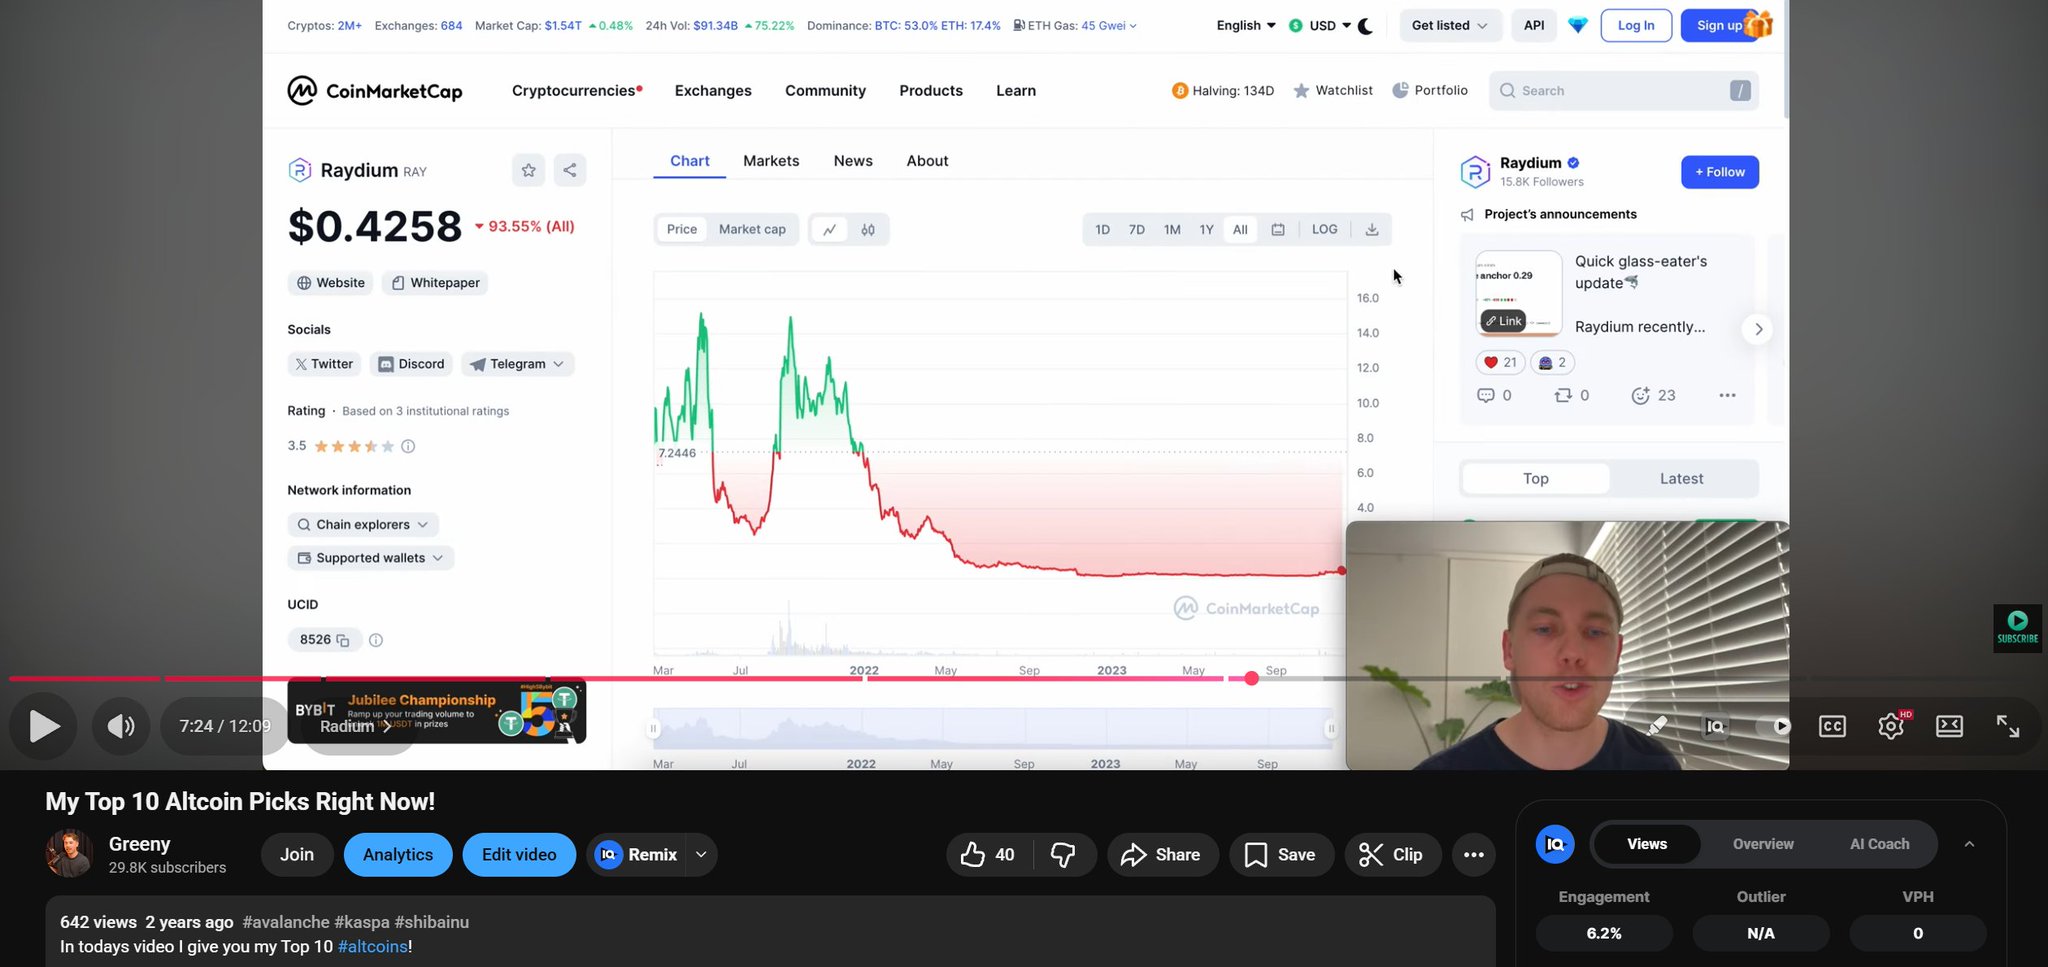
Task: Click the blue Follow Raydium button
Action: point(1720,172)
